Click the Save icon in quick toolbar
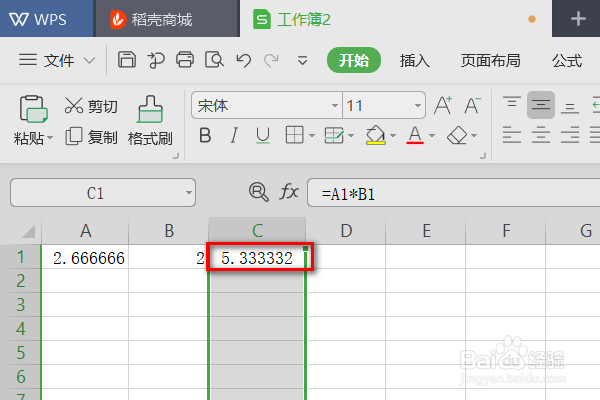This screenshot has height=400, width=600. click(x=127, y=60)
